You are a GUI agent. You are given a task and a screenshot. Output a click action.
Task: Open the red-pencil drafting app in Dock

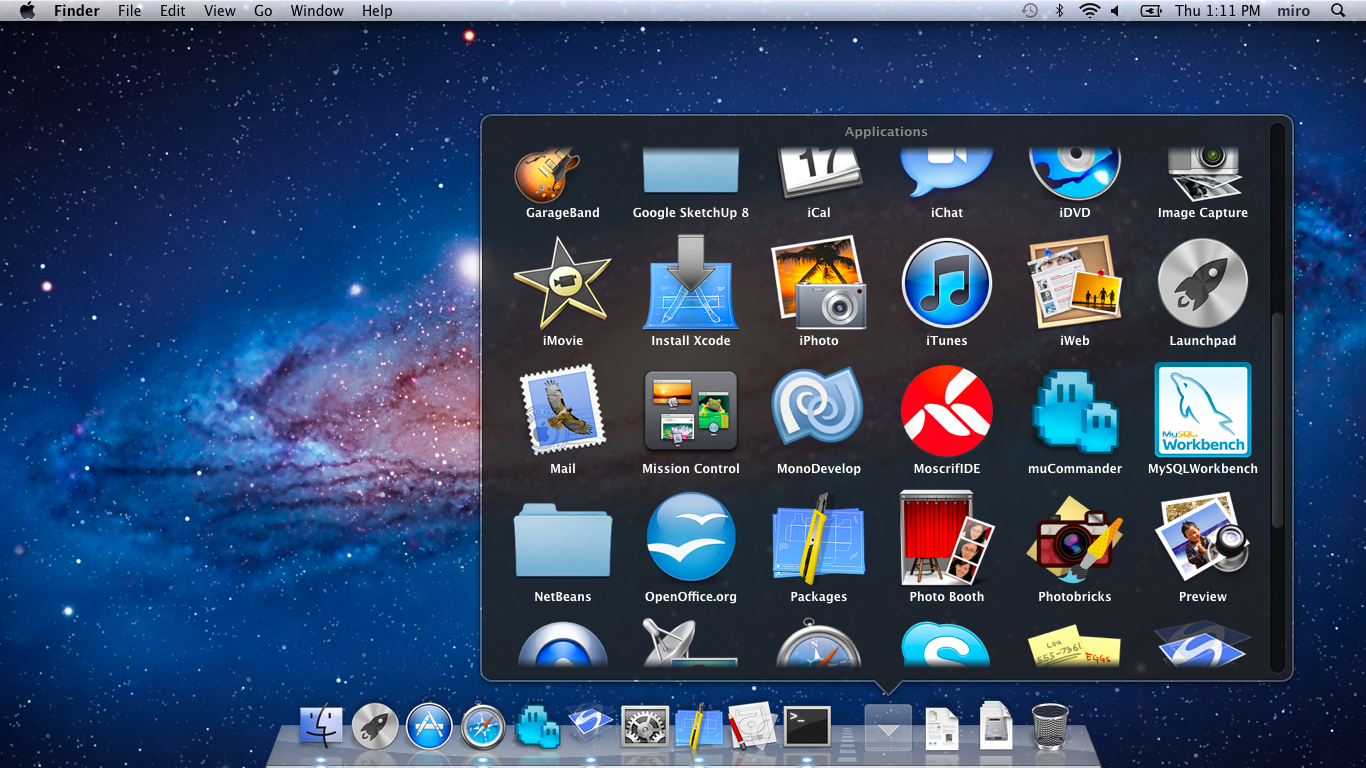pos(752,726)
